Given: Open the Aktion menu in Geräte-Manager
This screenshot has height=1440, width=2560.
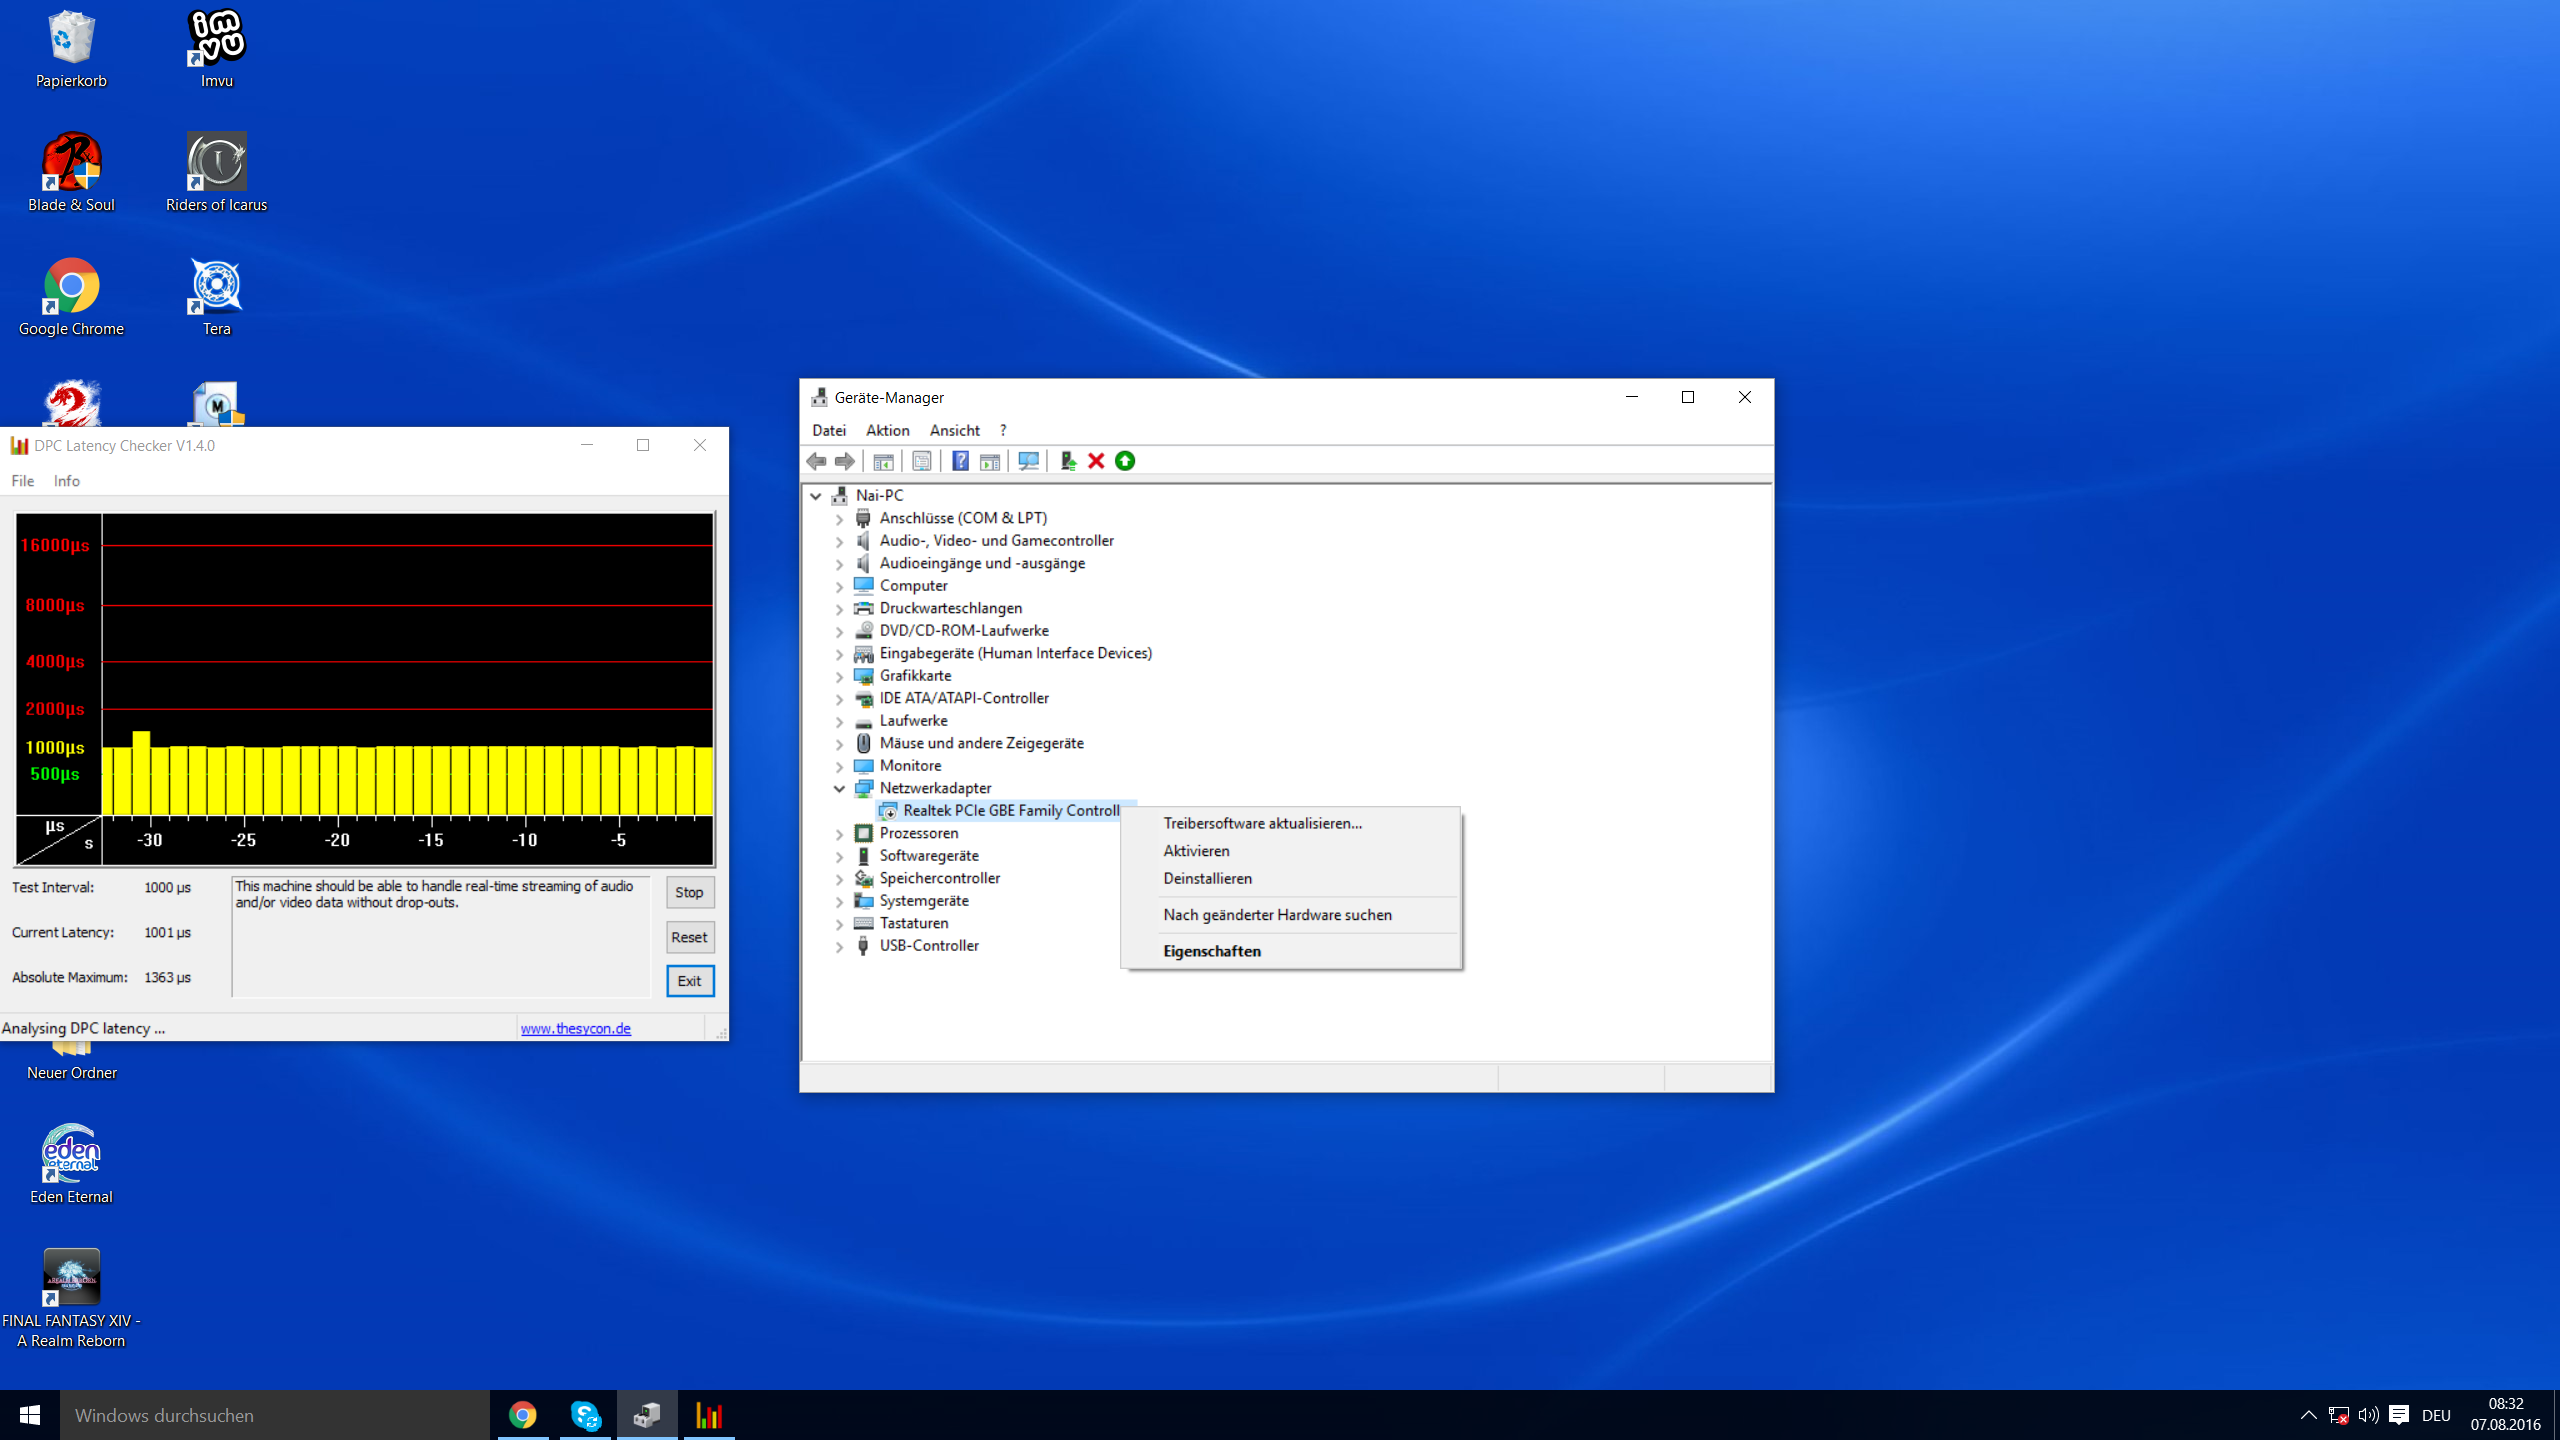Looking at the screenshot, I should (x=887, y=430).
